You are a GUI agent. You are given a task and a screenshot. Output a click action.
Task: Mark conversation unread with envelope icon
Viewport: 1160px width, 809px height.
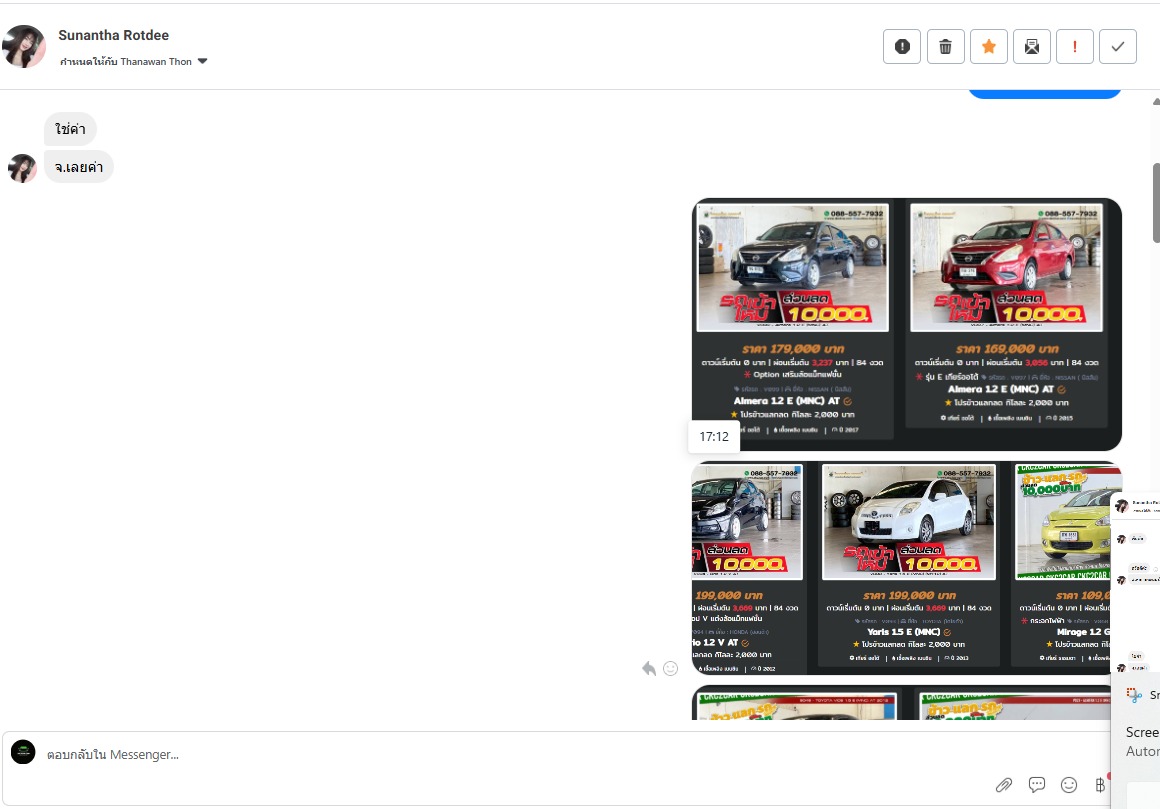coord(1031,47)
